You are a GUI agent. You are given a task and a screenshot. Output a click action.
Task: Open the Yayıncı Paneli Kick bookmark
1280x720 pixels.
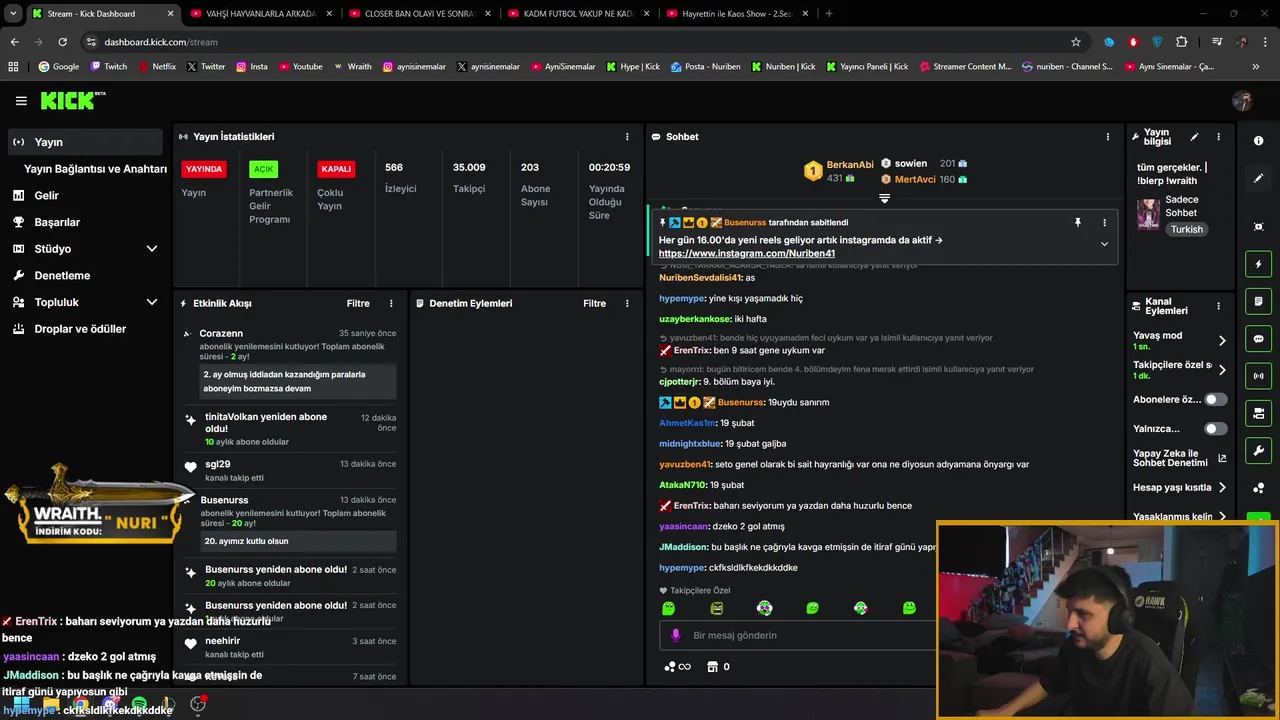click(x=867, y=67)
